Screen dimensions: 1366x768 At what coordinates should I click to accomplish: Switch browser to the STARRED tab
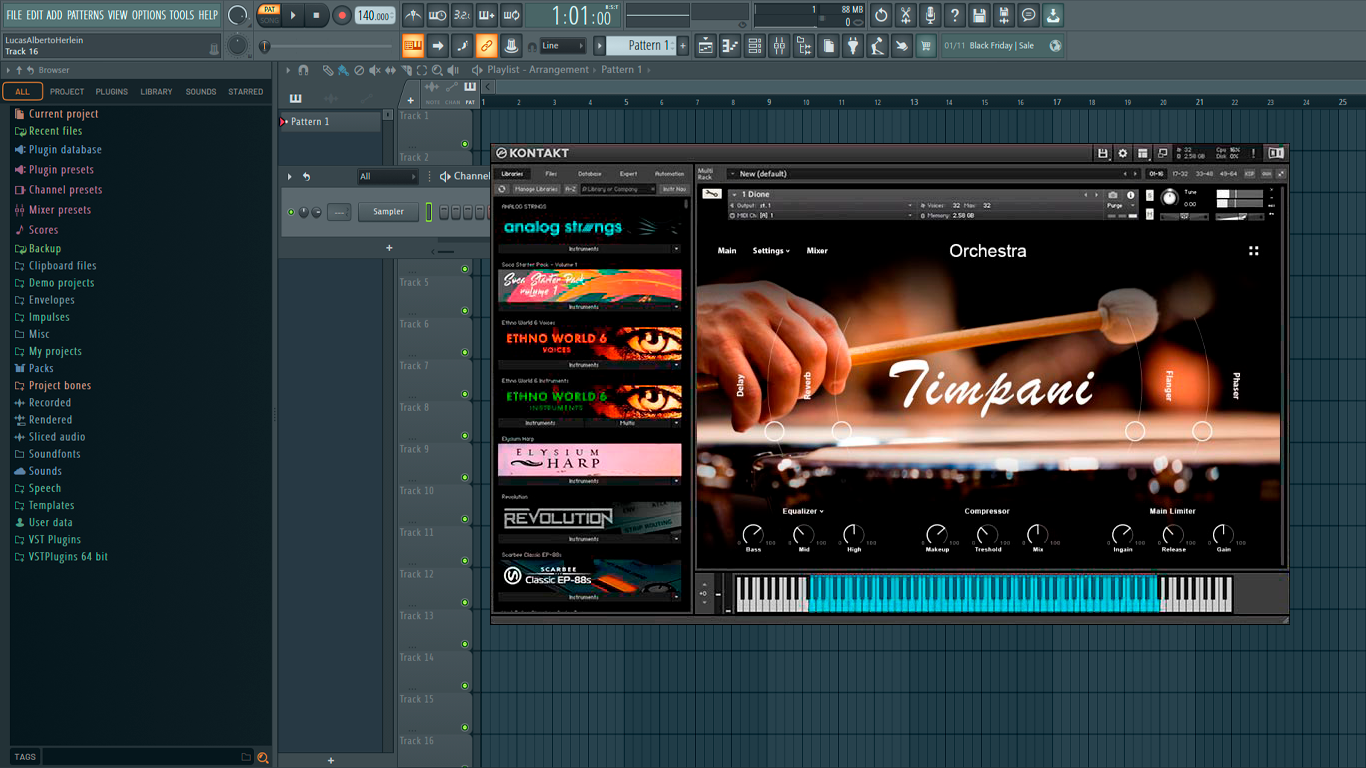coord(246,92)
